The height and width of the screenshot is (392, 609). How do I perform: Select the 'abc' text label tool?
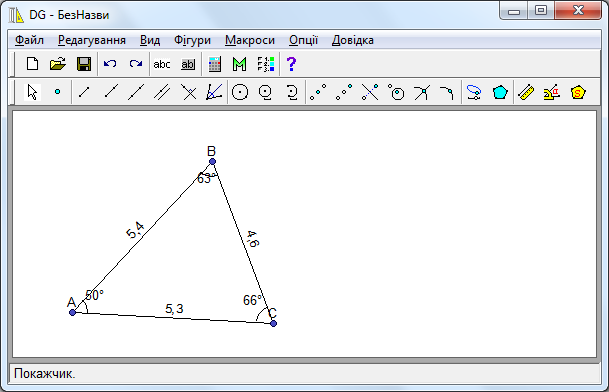(x=162, y=64)
